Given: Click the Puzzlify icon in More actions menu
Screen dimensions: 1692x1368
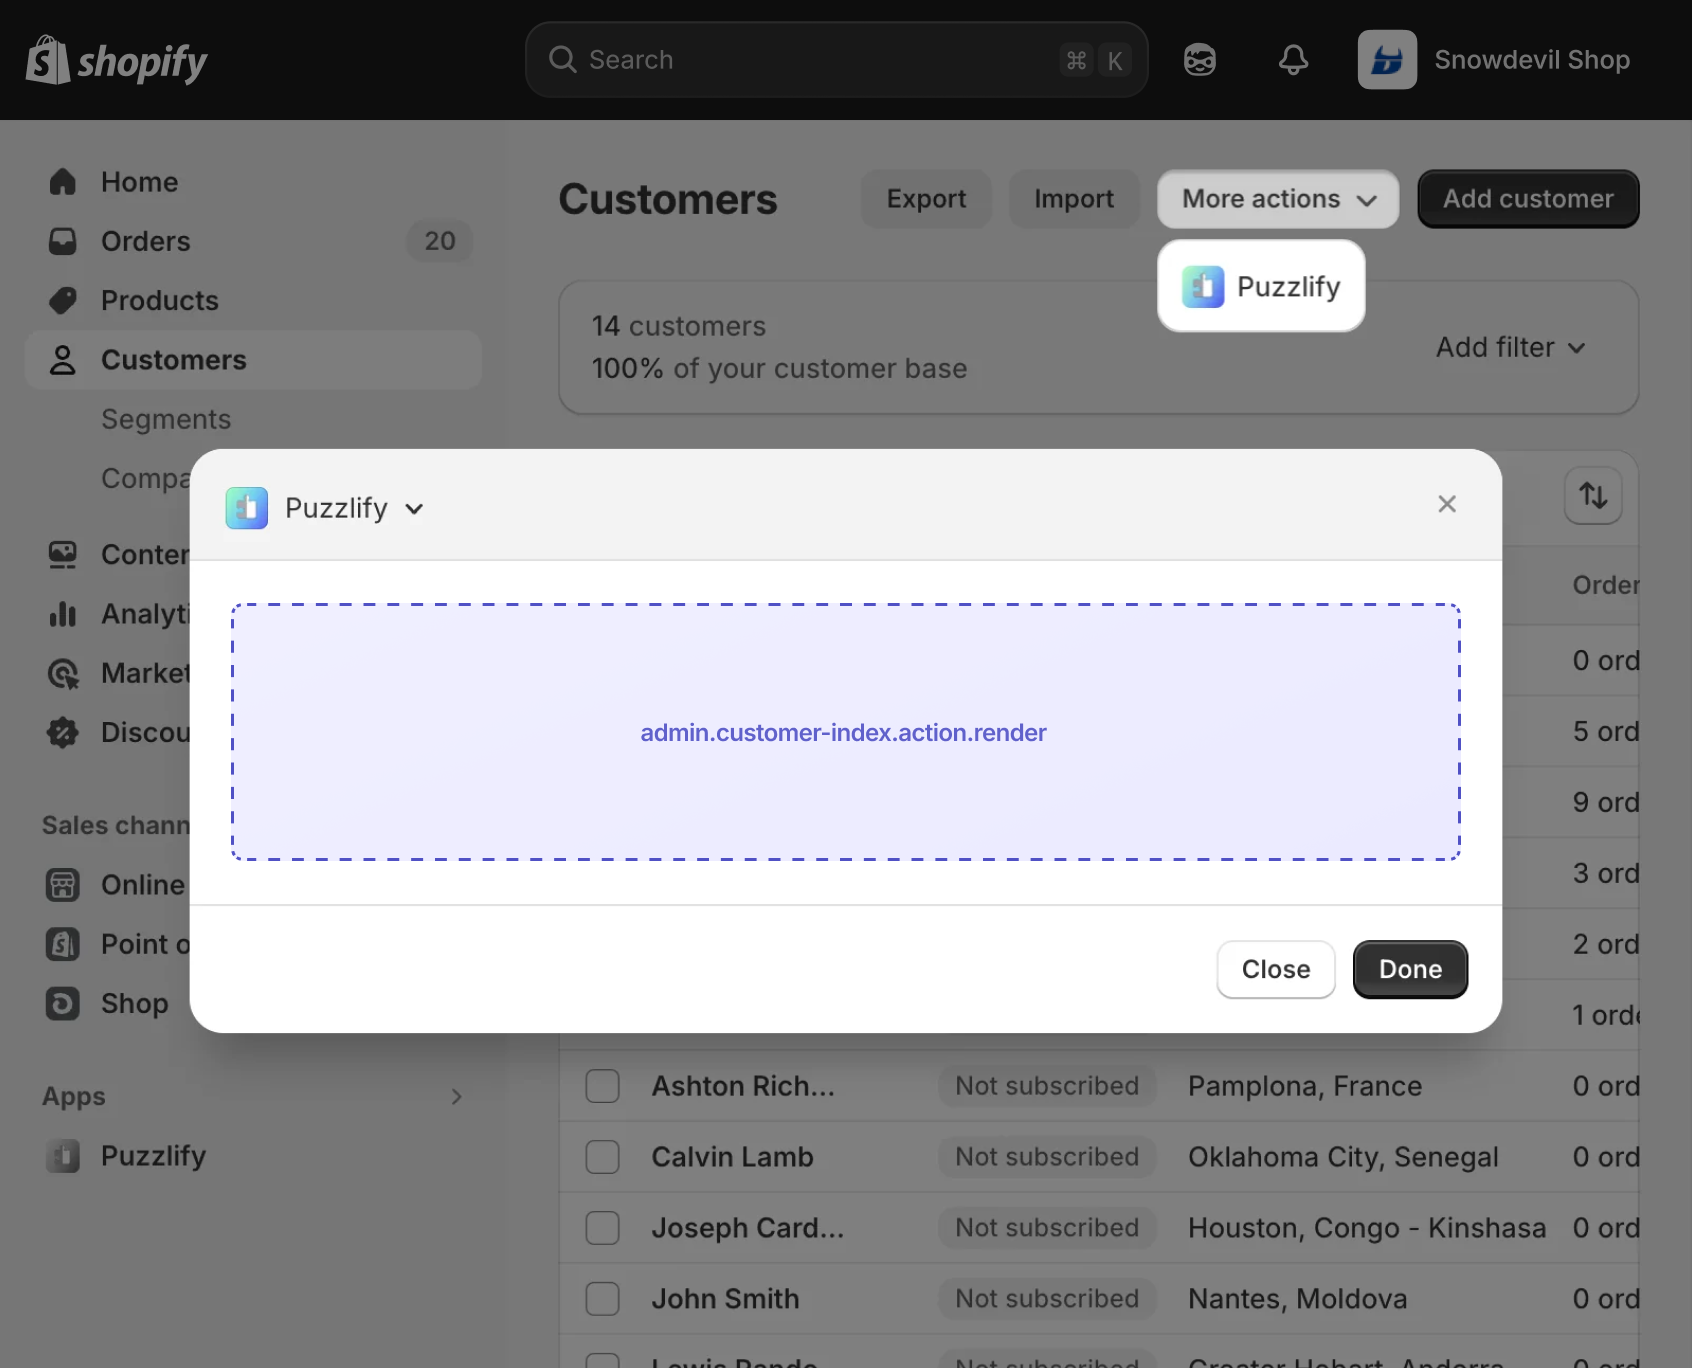Looking at the screenshot, I should 1203,287.
